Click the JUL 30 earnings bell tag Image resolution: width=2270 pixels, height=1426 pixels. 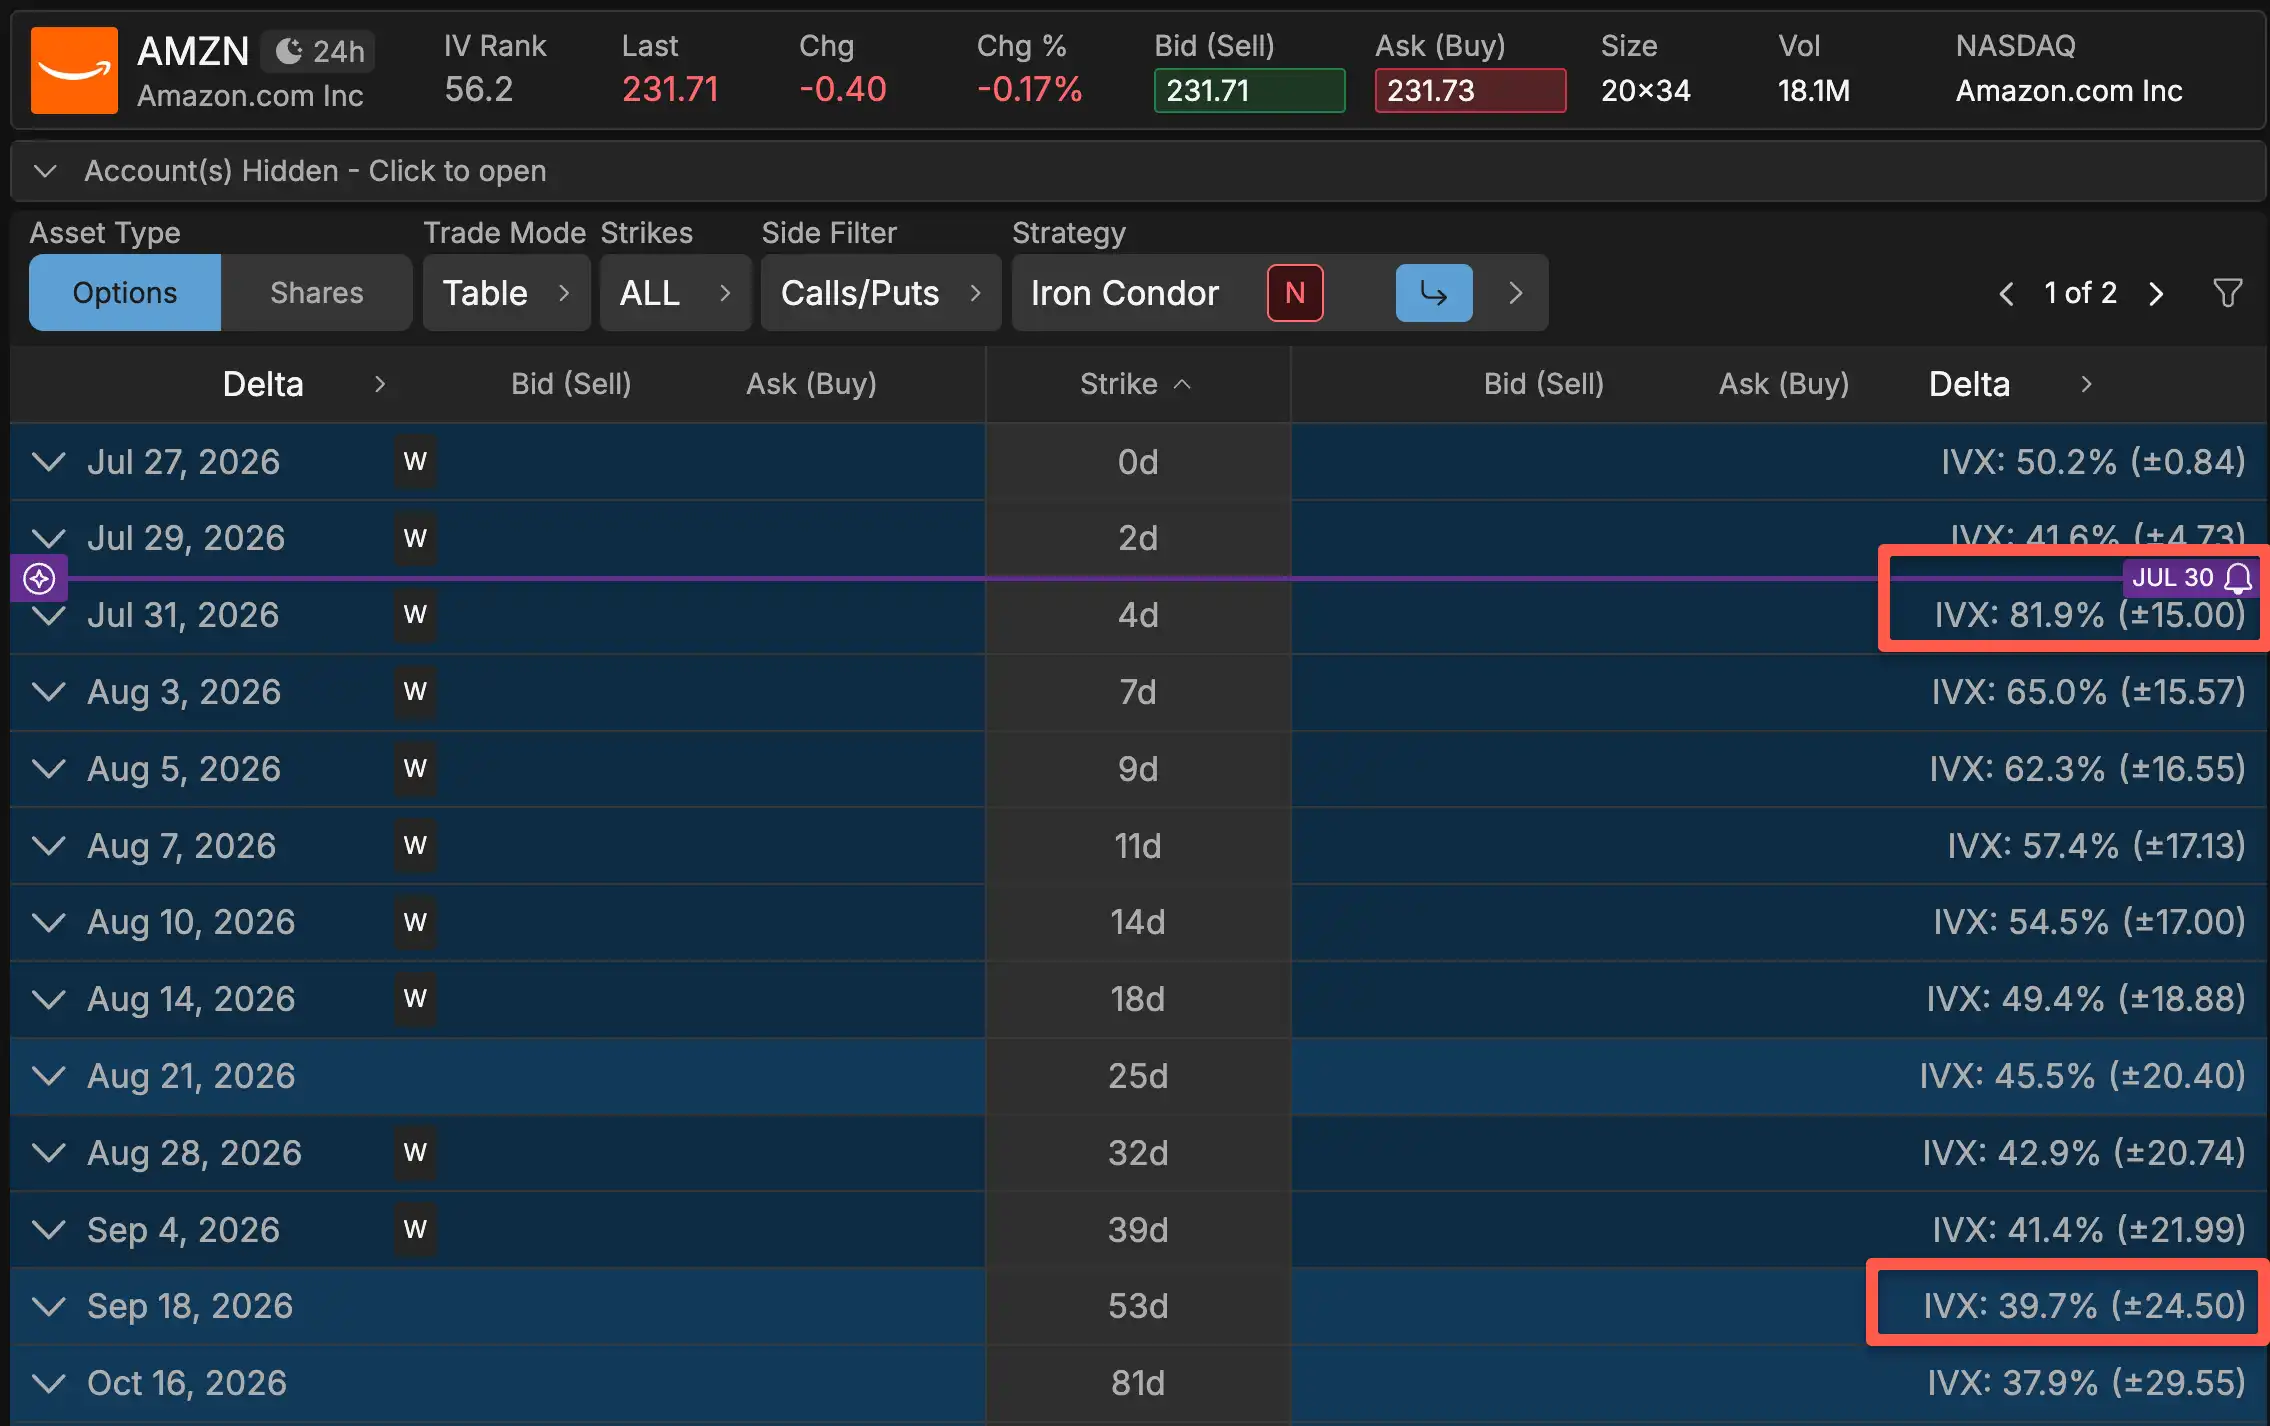2191,578
